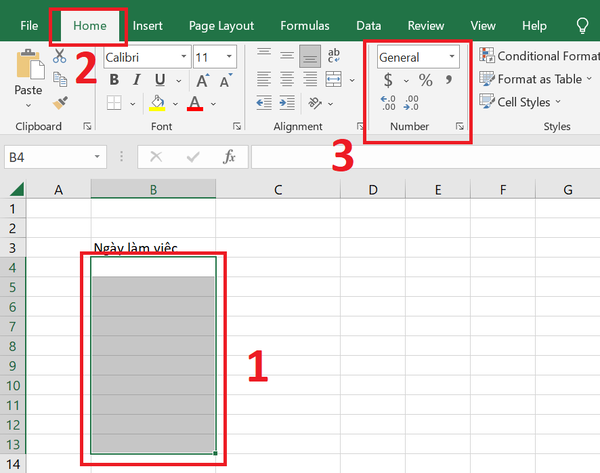Expand fill color dropdown arrow
This screenshot has width=600, height=473.
175,104
